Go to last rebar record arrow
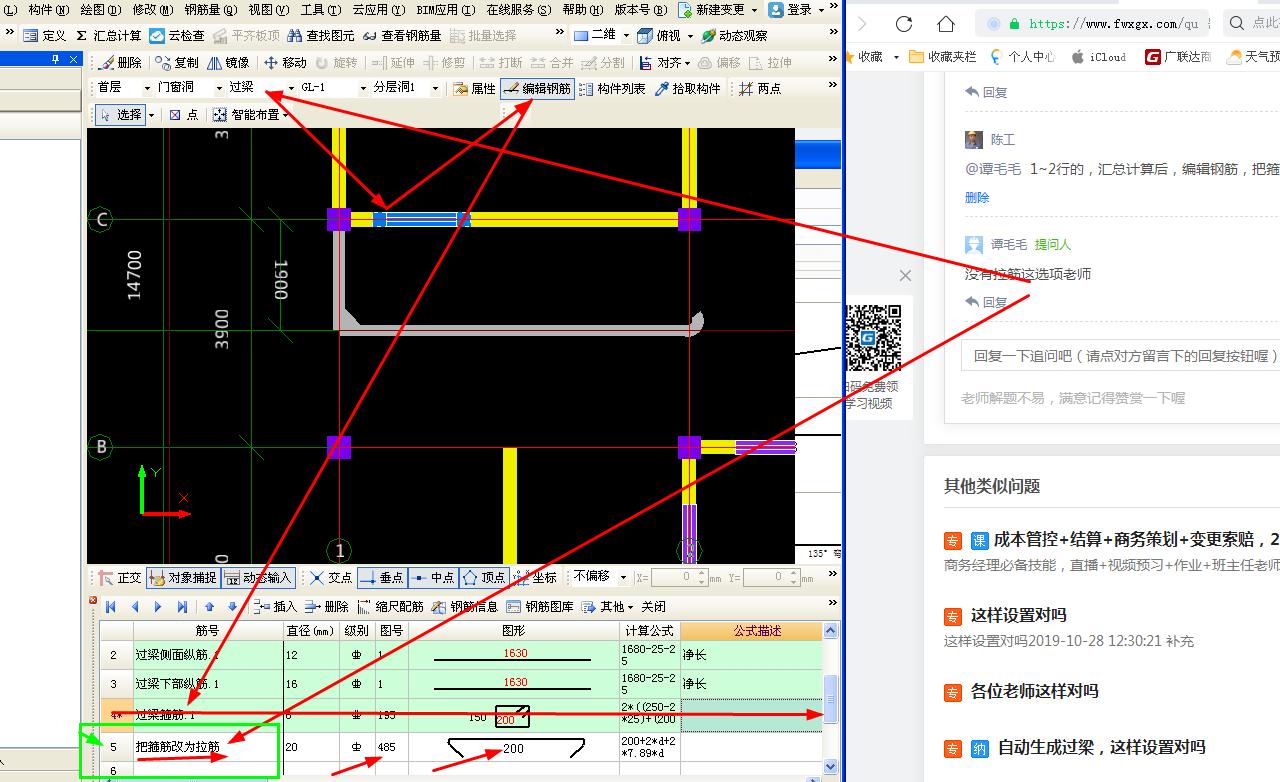This screenshot has width=1280, height=782. coord(182,606)
